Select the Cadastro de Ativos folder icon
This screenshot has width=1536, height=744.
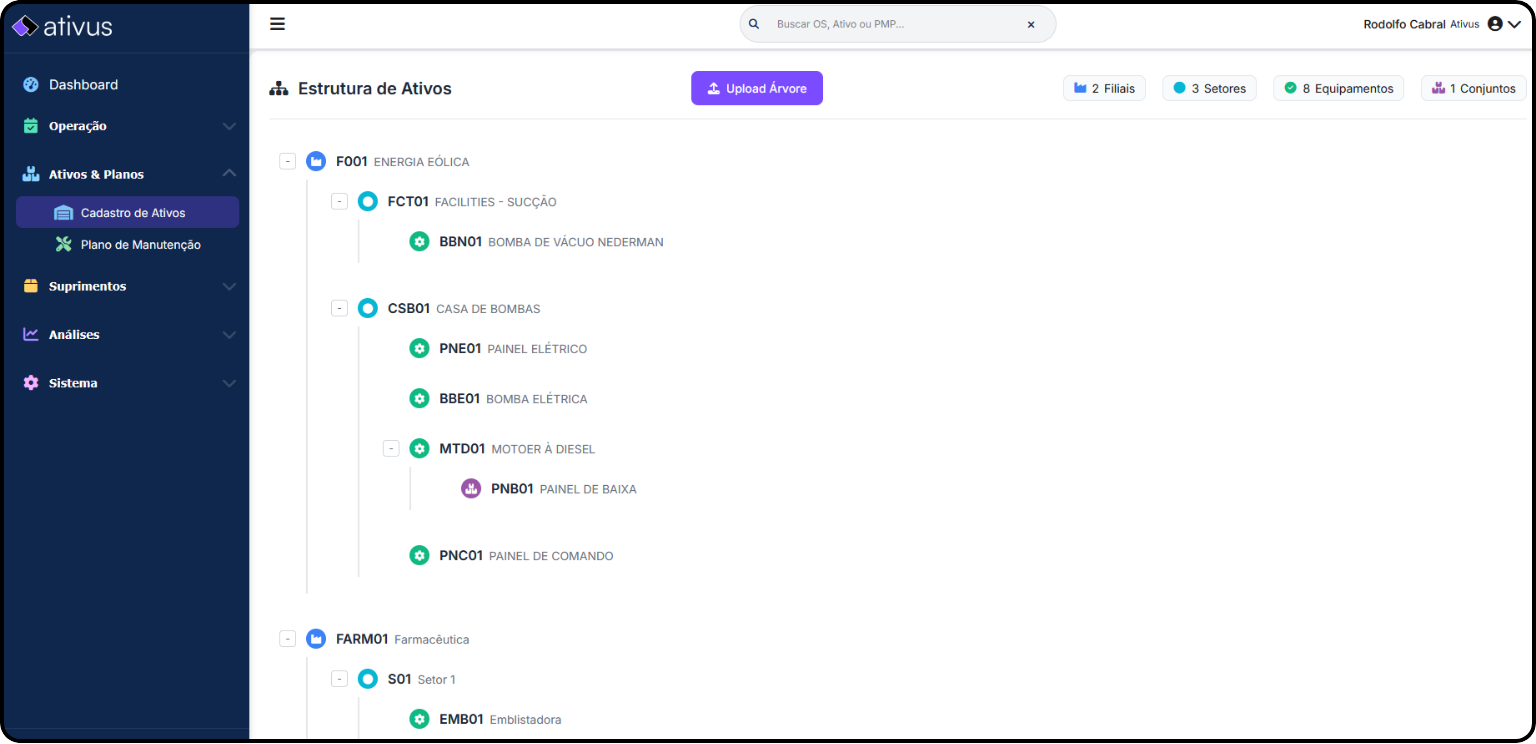(63, 212)
